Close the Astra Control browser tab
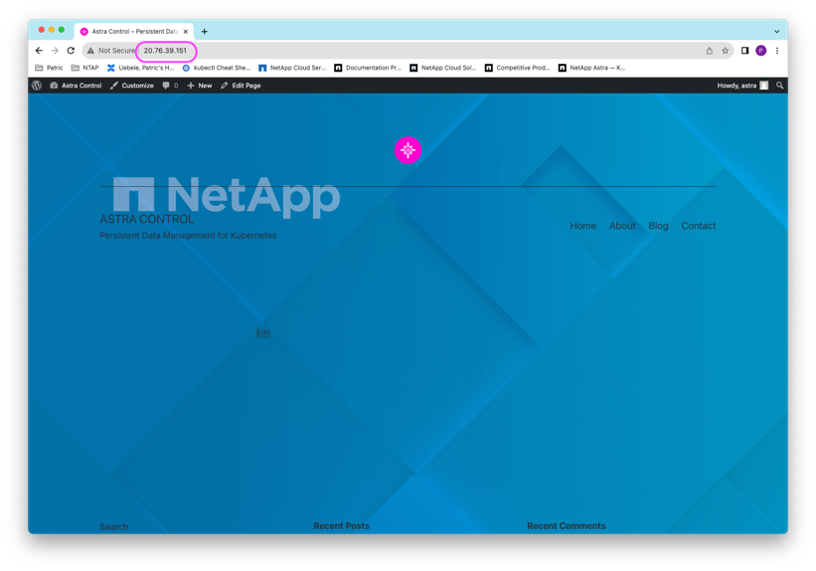816x571 pixels. [x=186, y=32]
